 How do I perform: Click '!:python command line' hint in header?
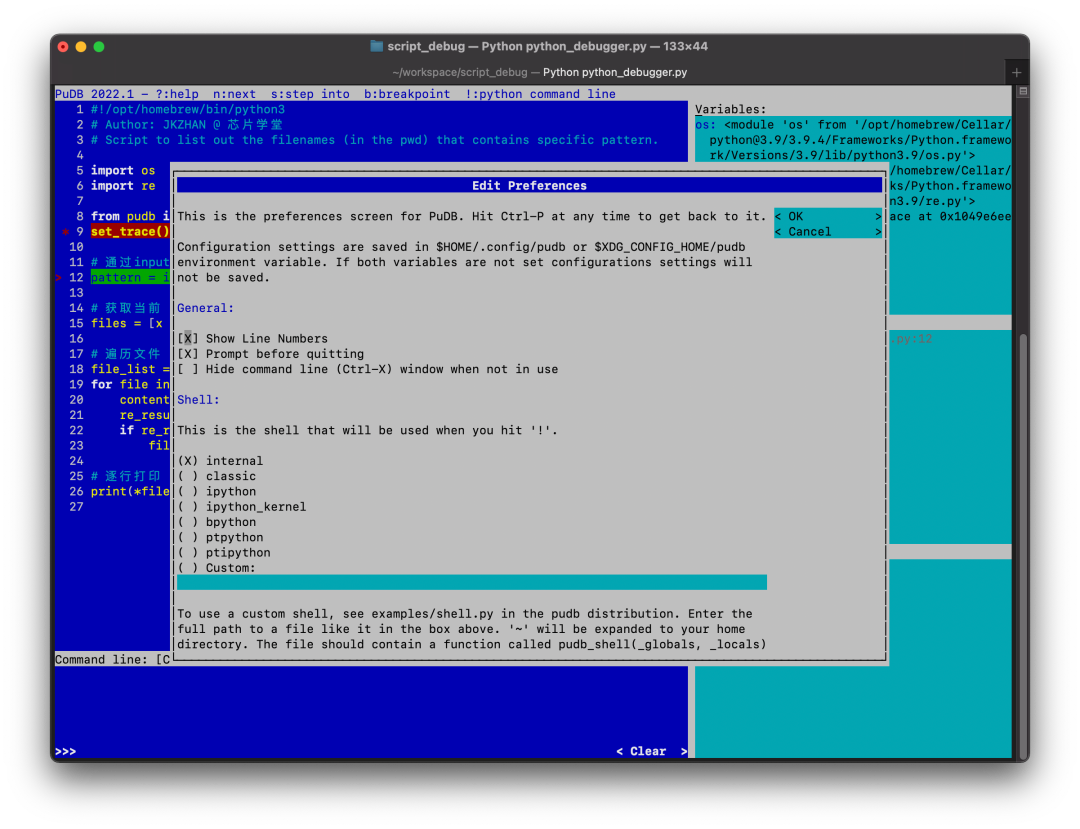[x=540, y=94]
